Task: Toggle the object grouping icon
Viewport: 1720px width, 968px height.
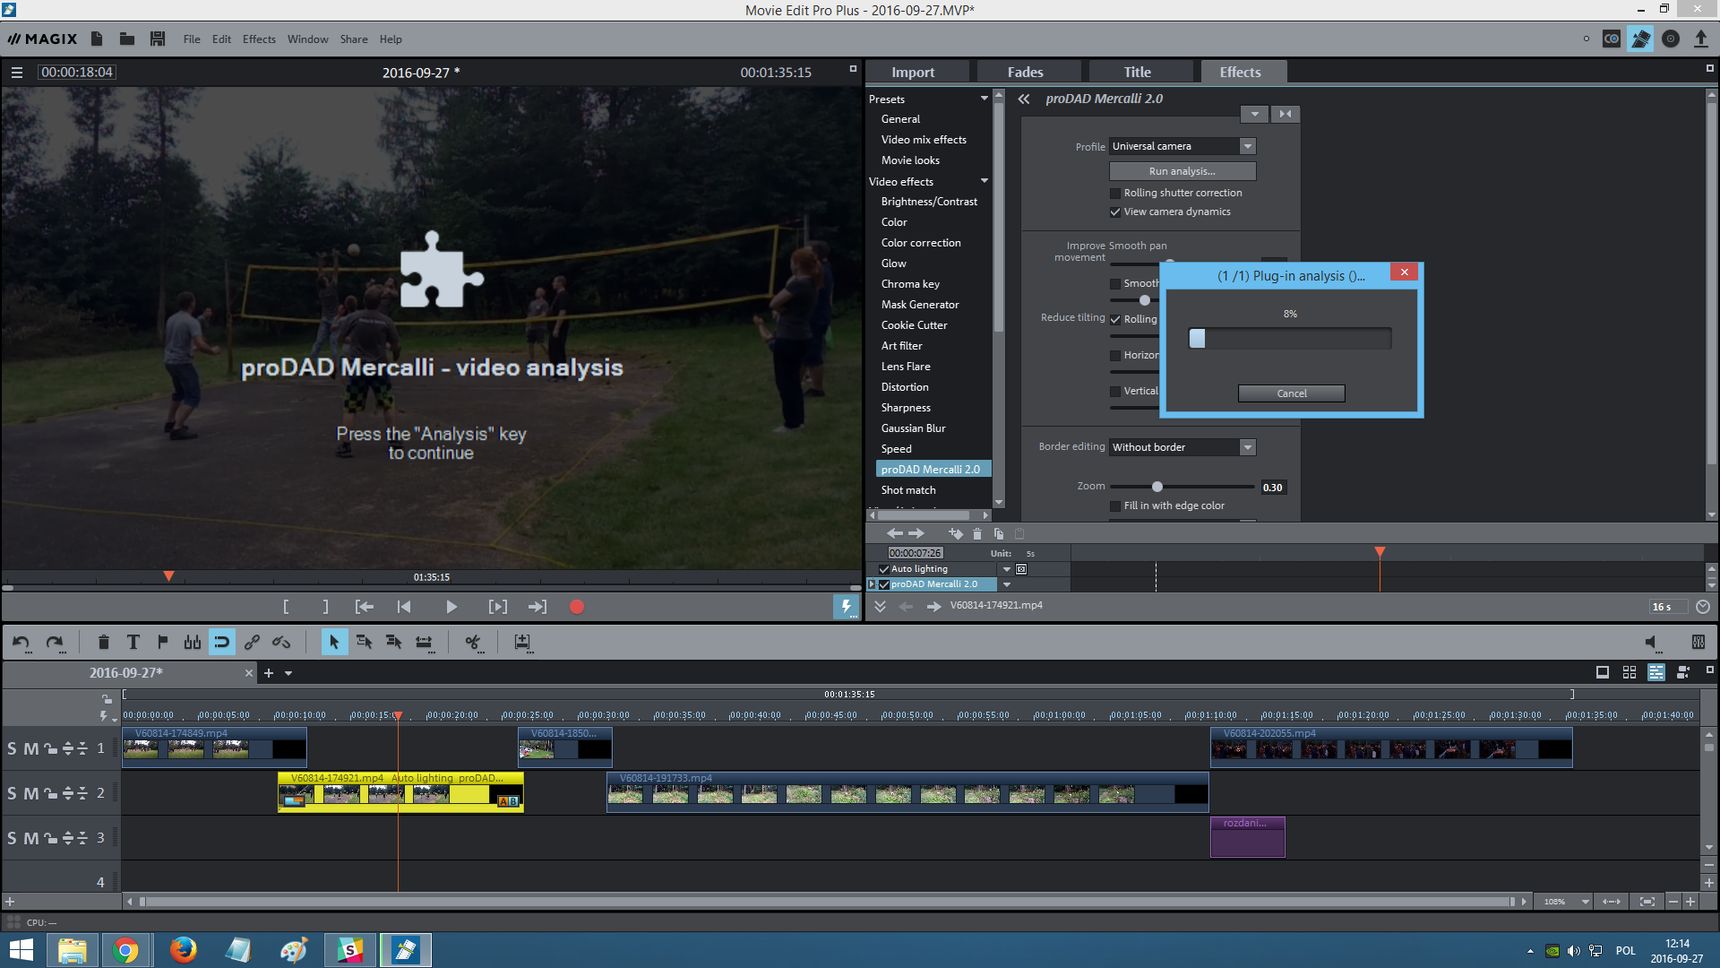Action: coord(192,642)
